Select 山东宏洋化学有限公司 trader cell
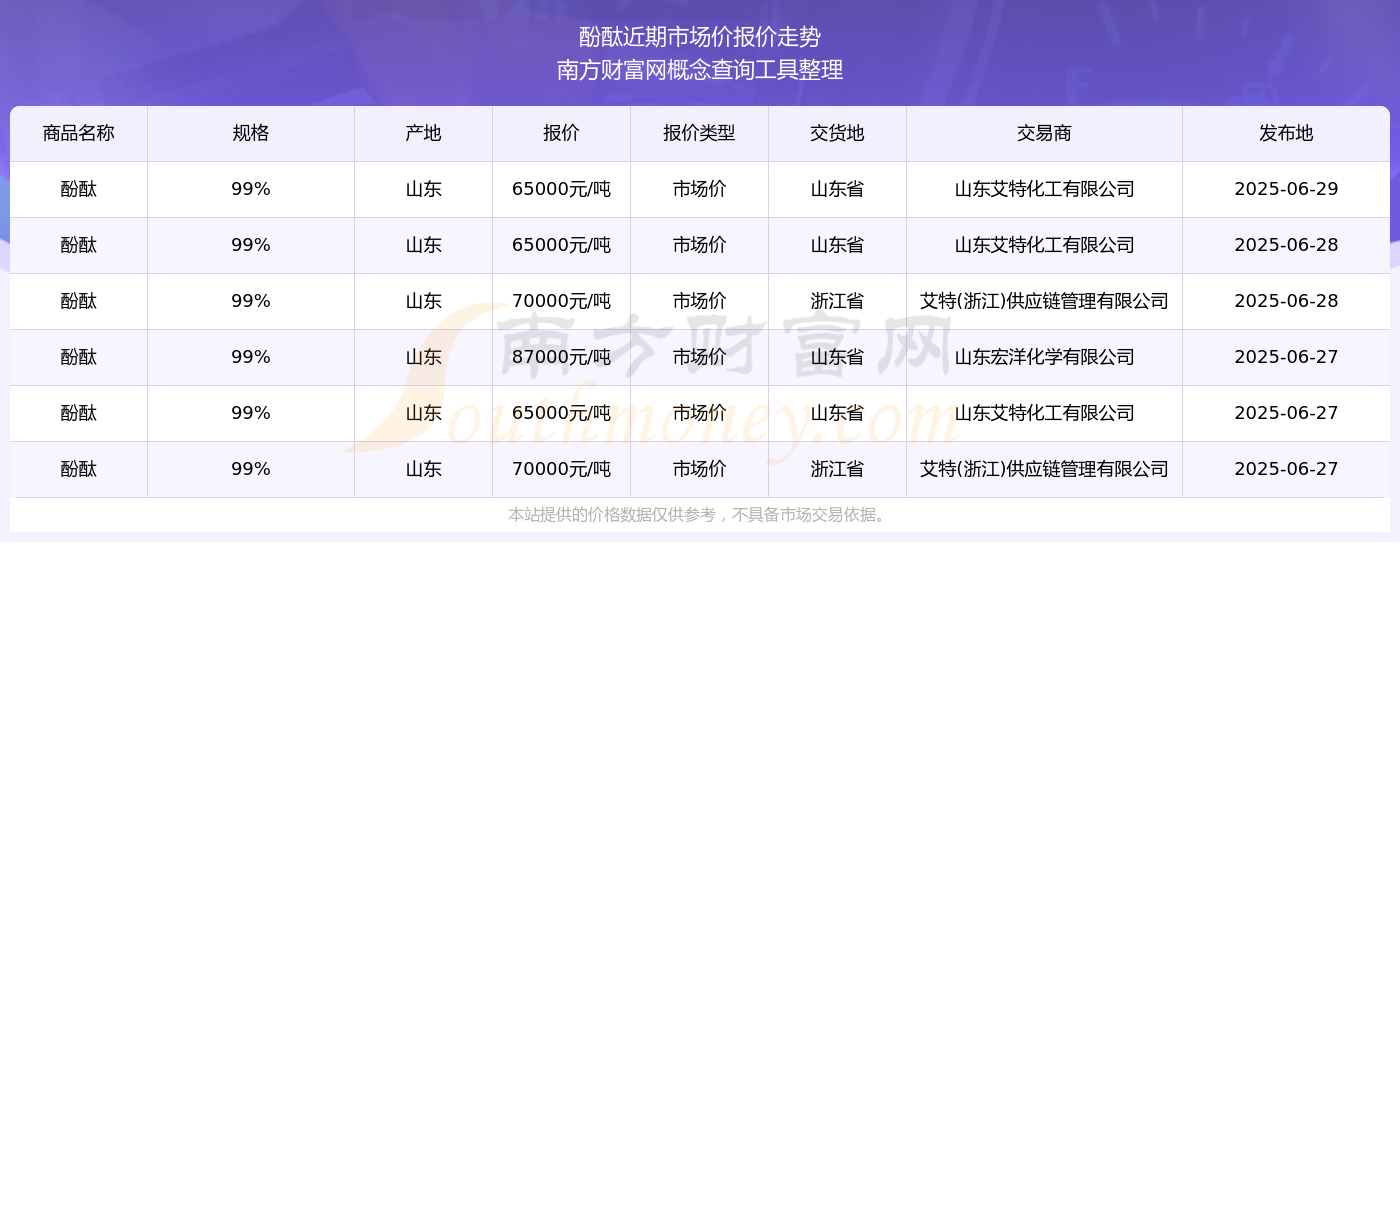The width and height of the screenshot is (1400, 1205). 1045,358
